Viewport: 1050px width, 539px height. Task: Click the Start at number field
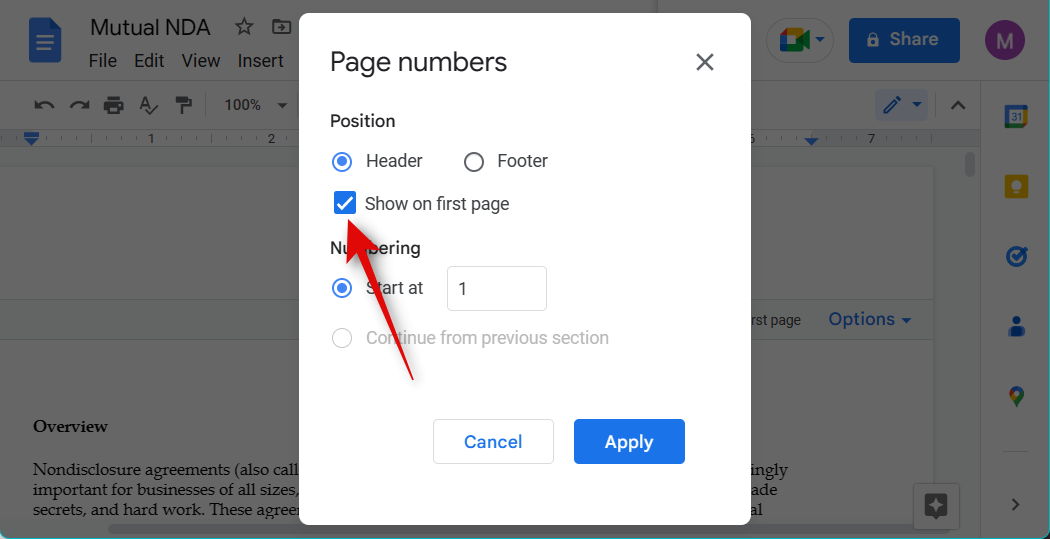point(496,288)
